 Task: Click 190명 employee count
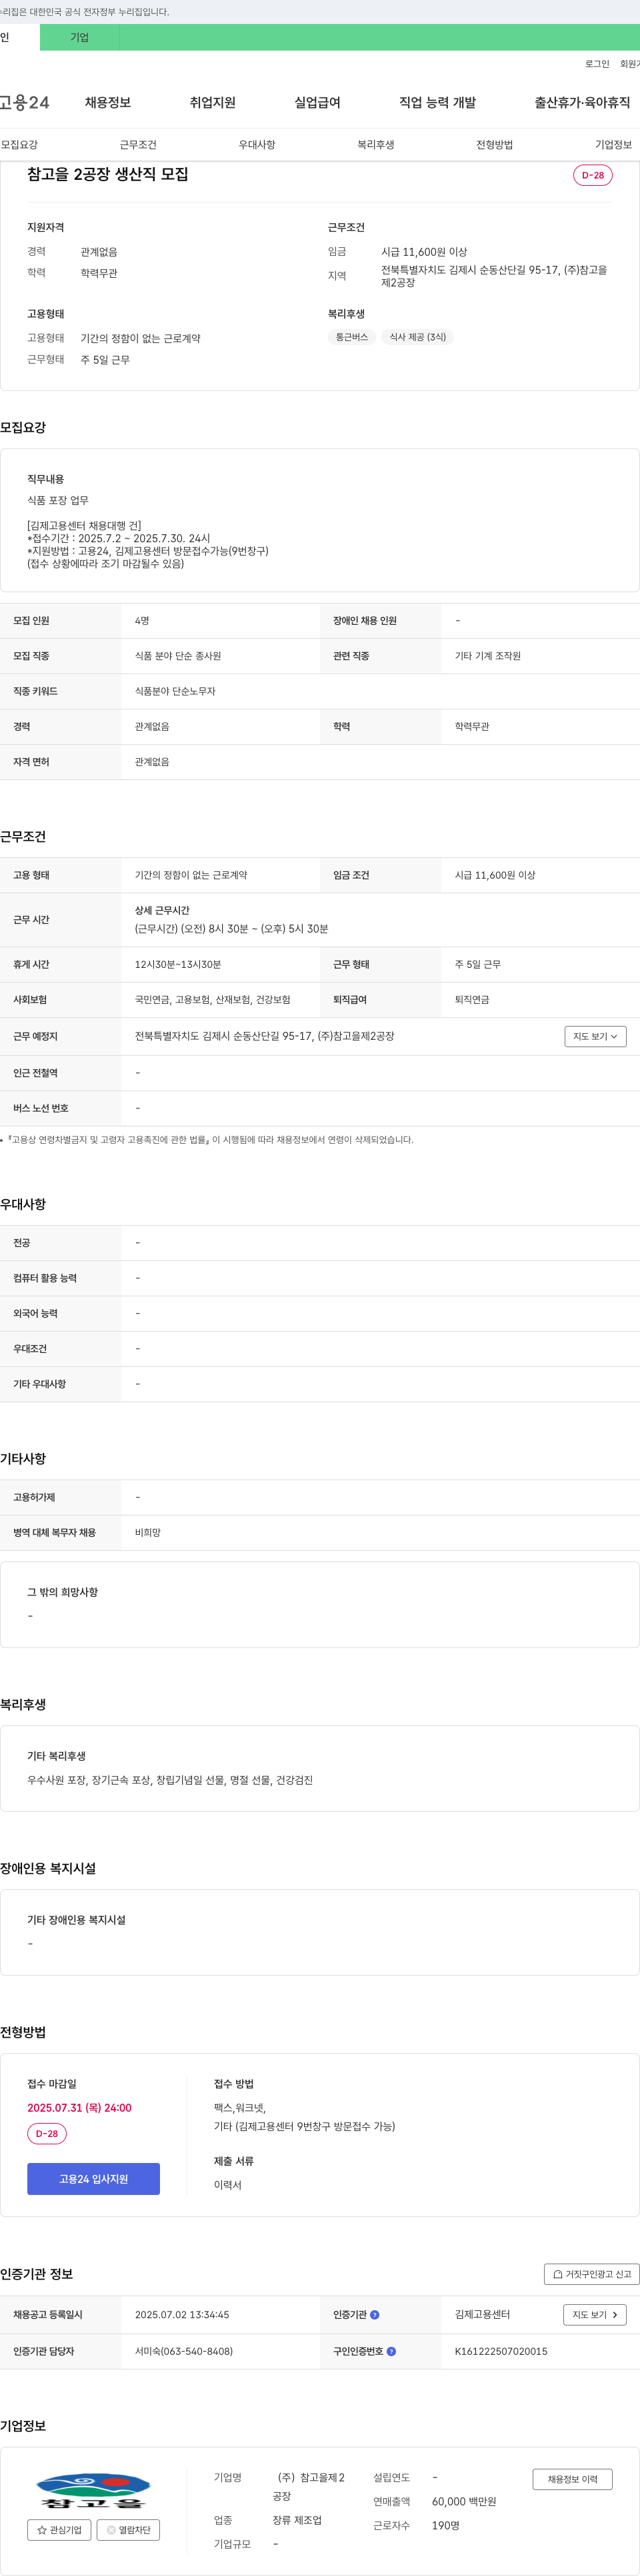click(x=446, y=2526)
